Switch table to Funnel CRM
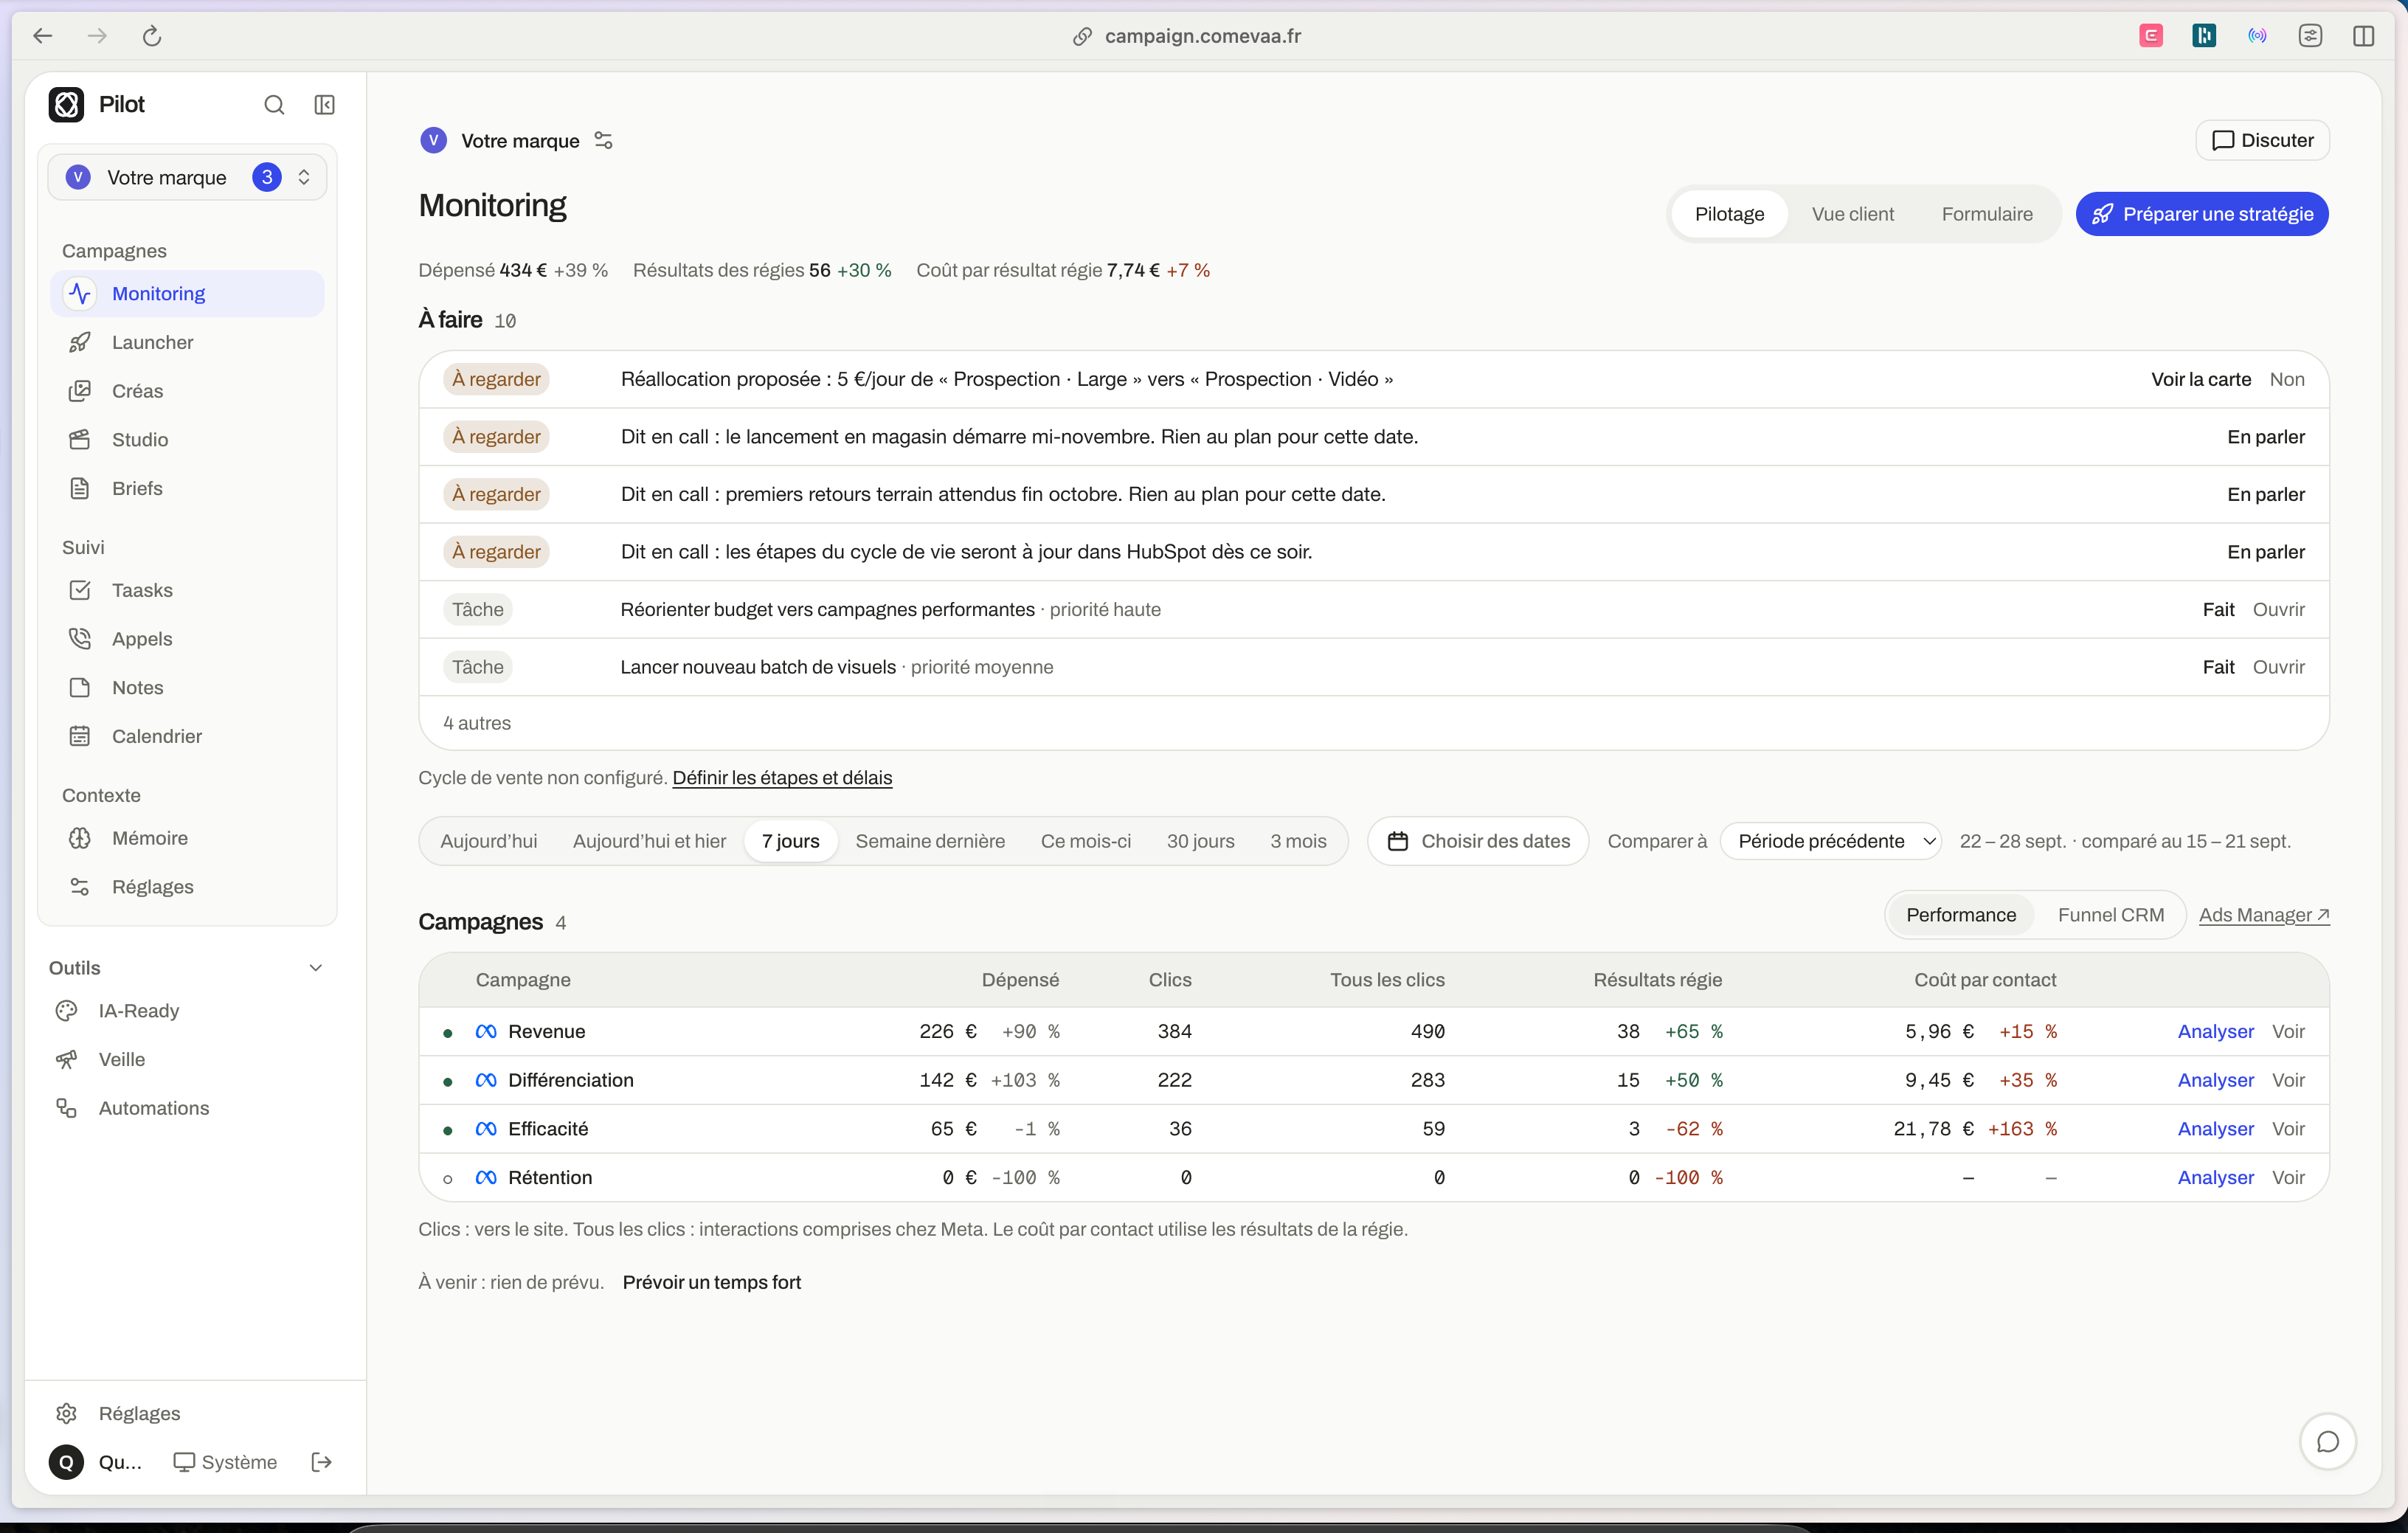 point(2110,915)
